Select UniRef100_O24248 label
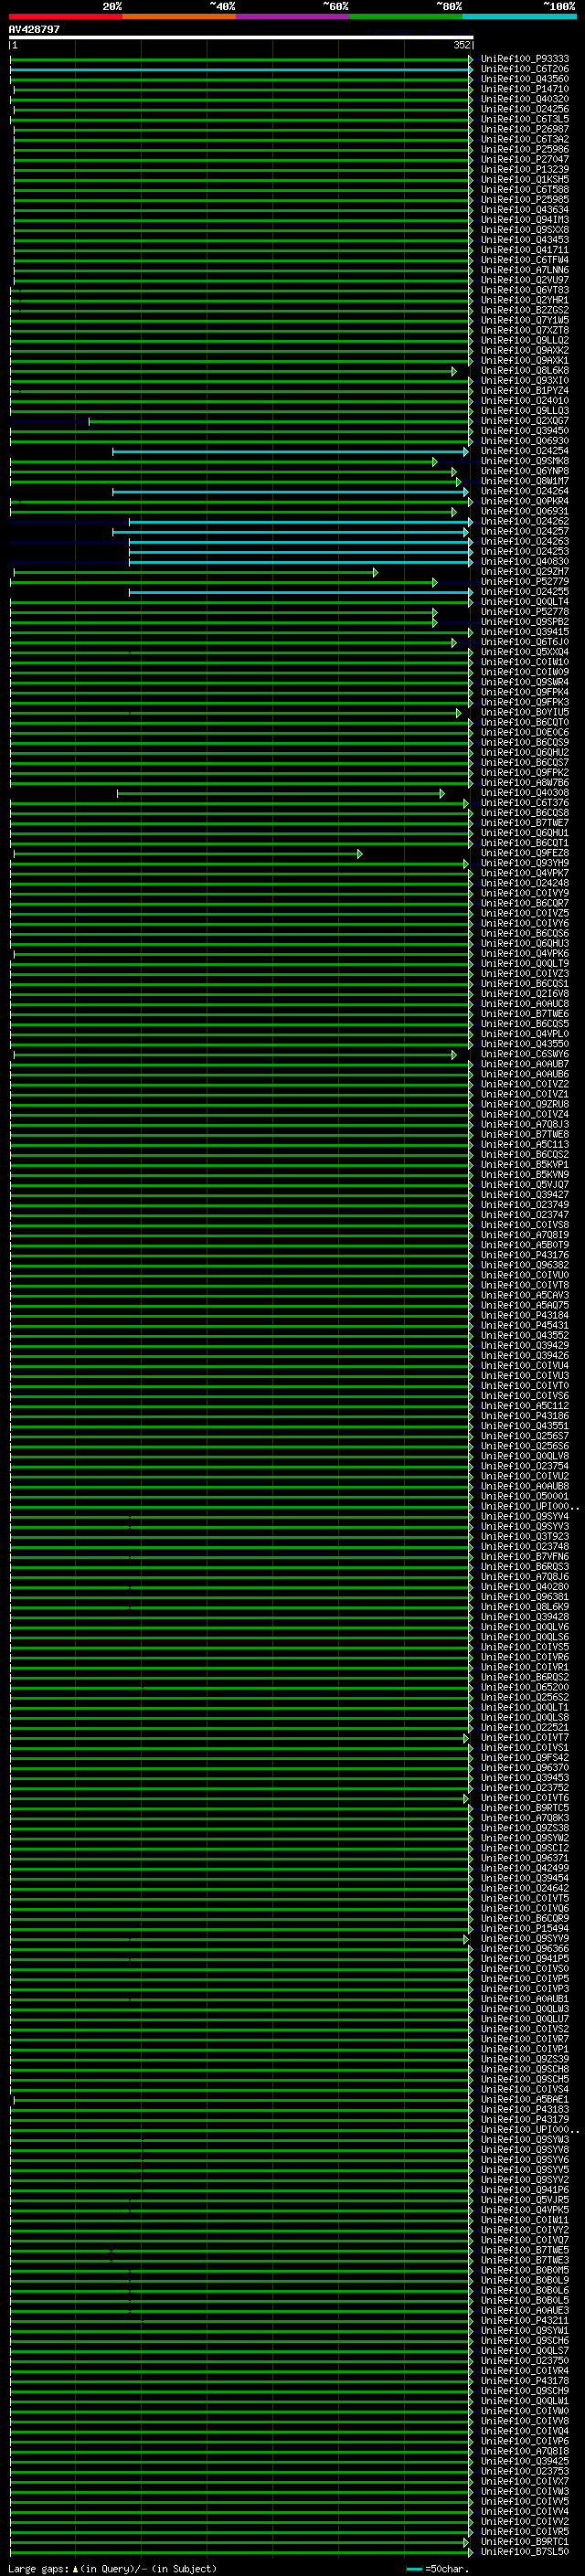 [525, 884]
